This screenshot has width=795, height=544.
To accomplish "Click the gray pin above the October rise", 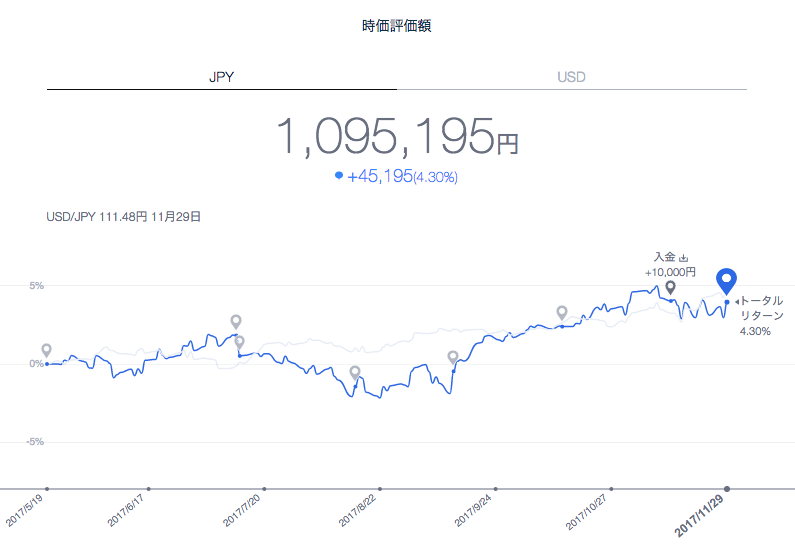I will [561, 313].
